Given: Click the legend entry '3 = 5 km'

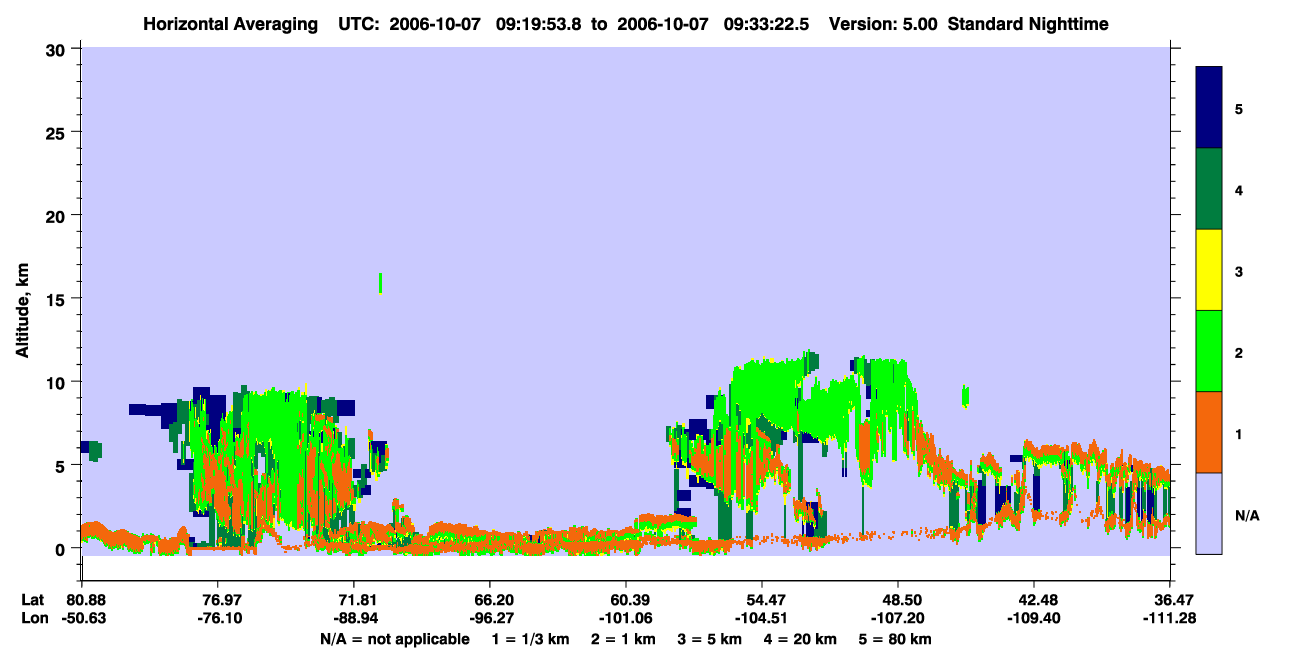Looking at the screenshot, I should [x=710, y=638].
